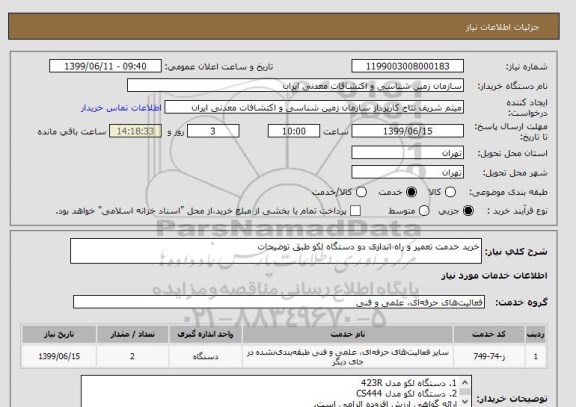
Task: Select the کالا/خدمت radio button
Action: tap(361, 192)
